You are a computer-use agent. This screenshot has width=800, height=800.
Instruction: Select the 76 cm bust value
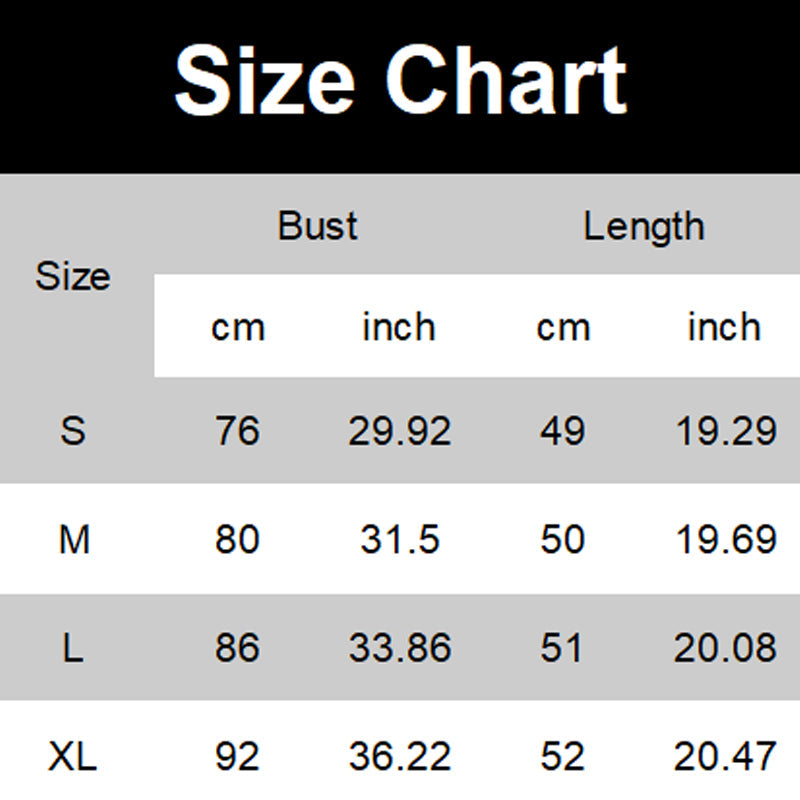pyautogui.click(x=237, y=431)
